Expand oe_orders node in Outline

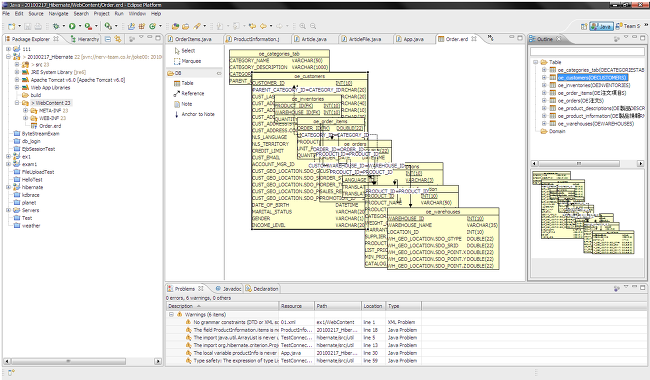point(544,100)
